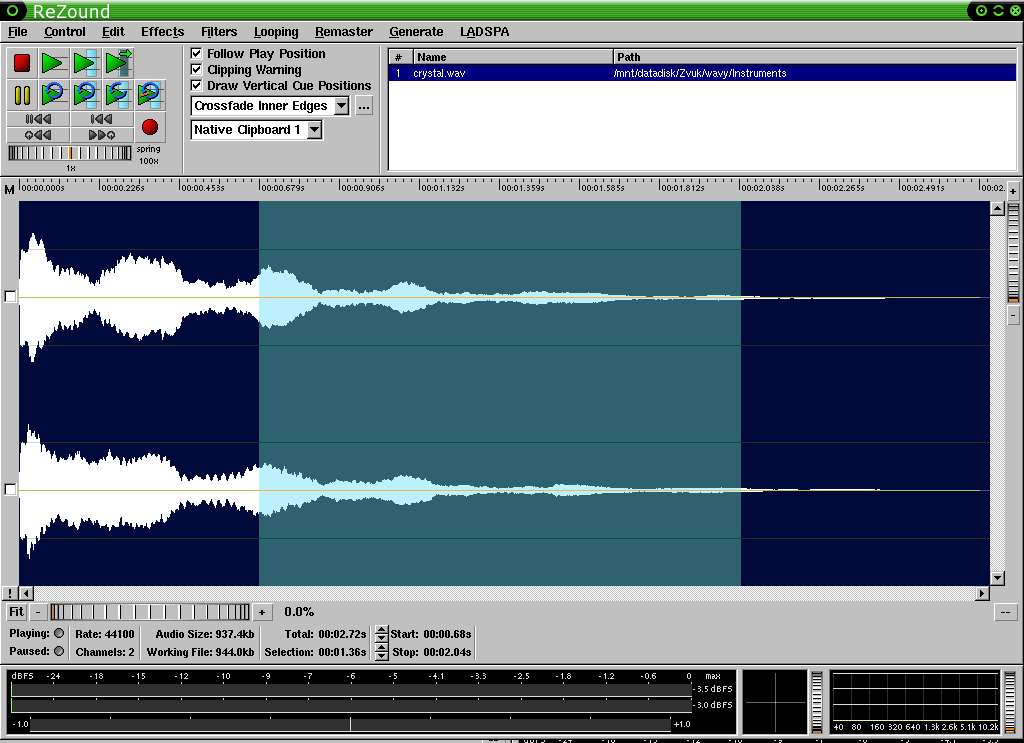Image resolution: width=1024 pixels, height=743 pixels.
Task: Open the LADSPA menu
Action: (x=485, y=31)
